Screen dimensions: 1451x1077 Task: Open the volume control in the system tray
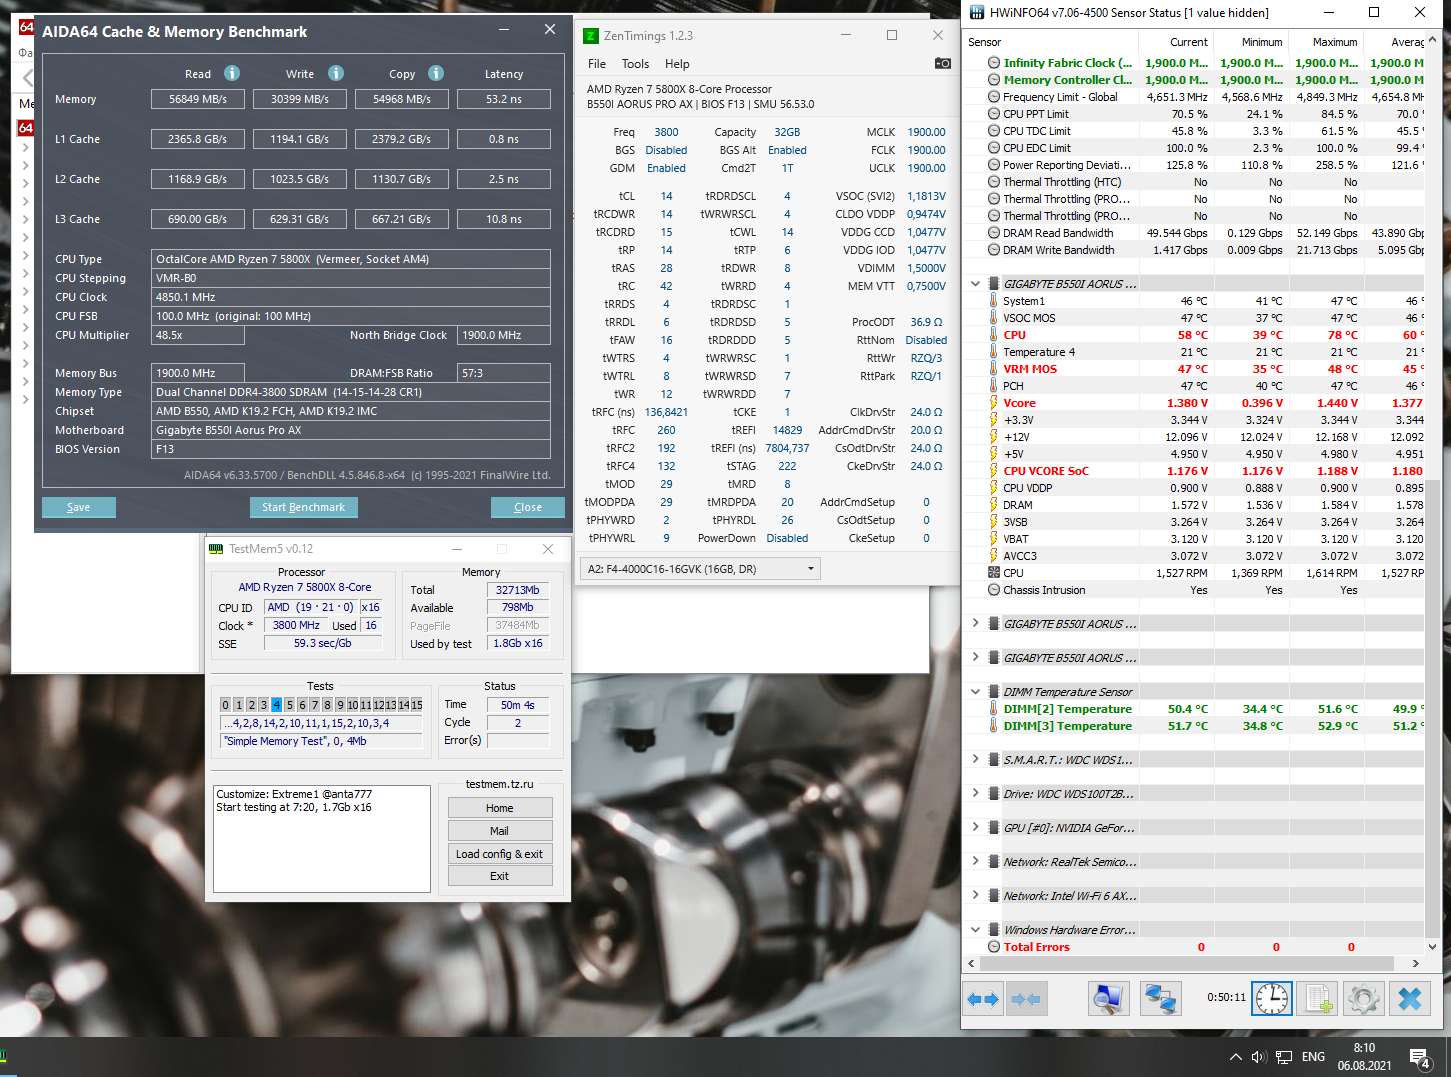pyautogui.click(x=1259, y=1057)
